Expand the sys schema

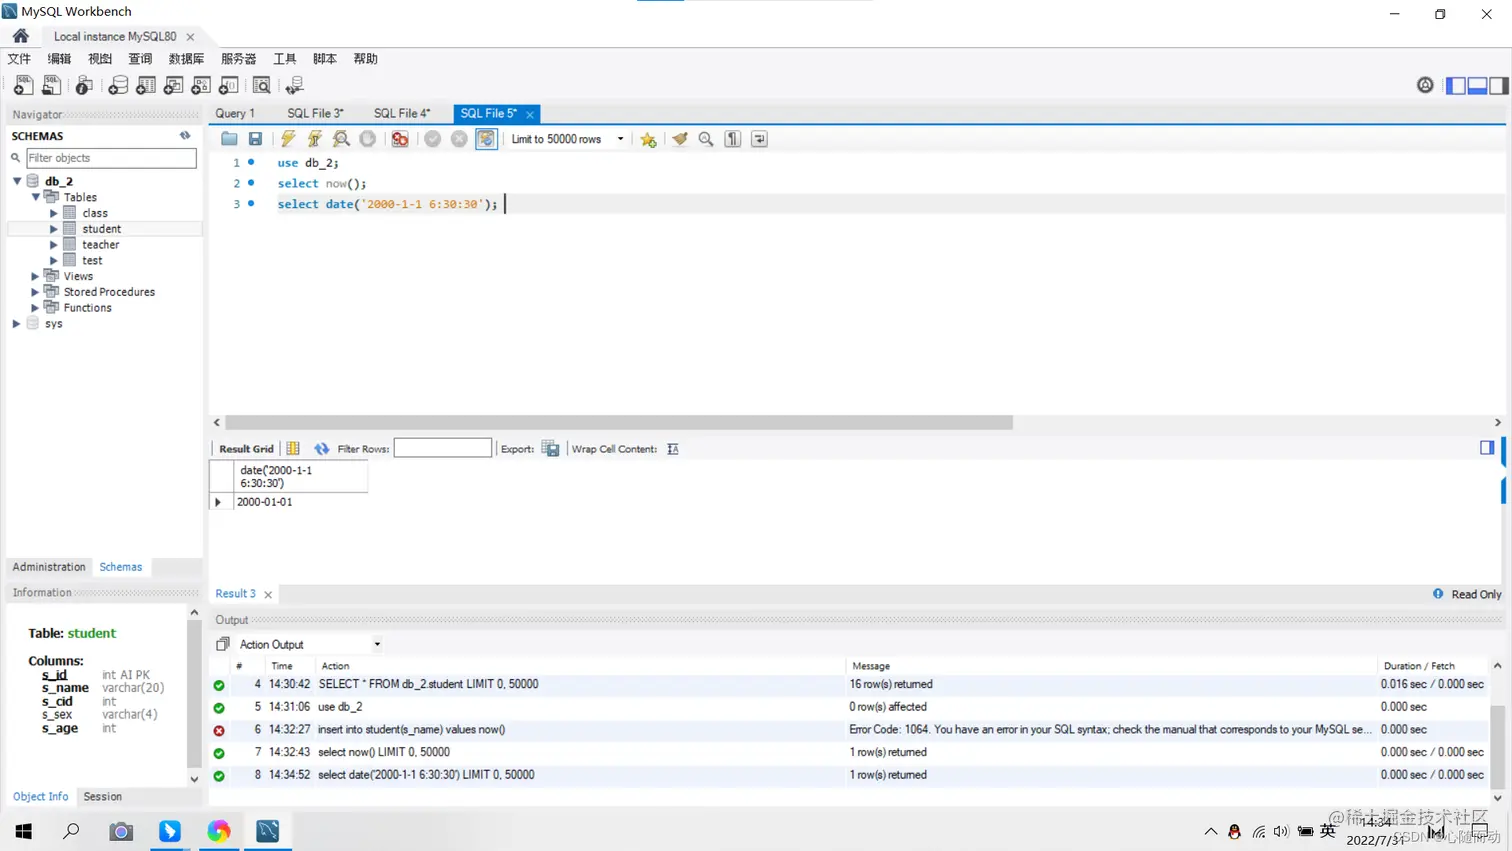coord(17,324)
